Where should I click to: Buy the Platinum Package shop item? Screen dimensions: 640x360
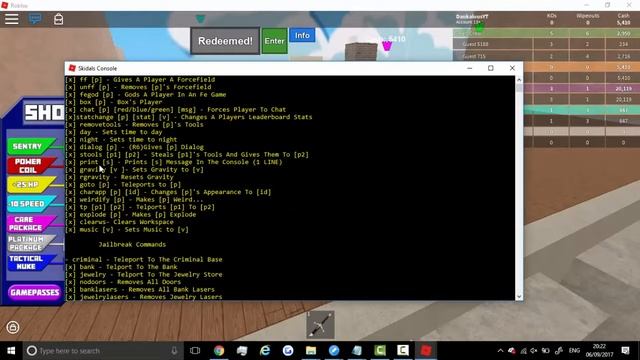[31, 243]
